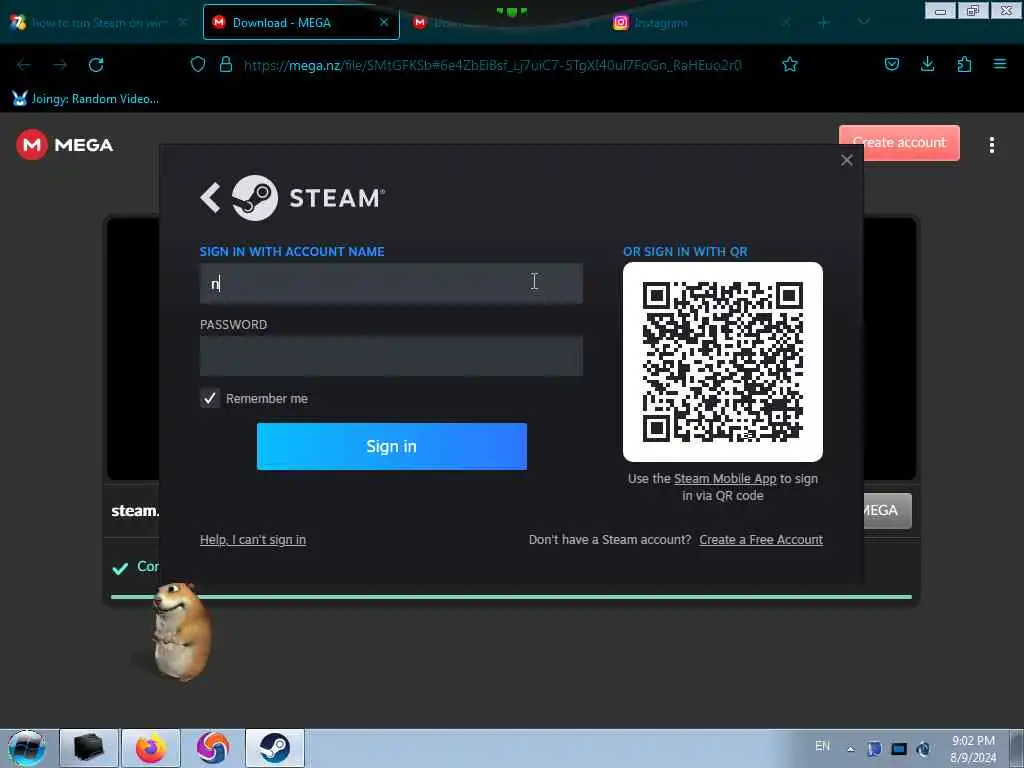
Task: Click the action center flag tray icon
Action: pos(874,749)
